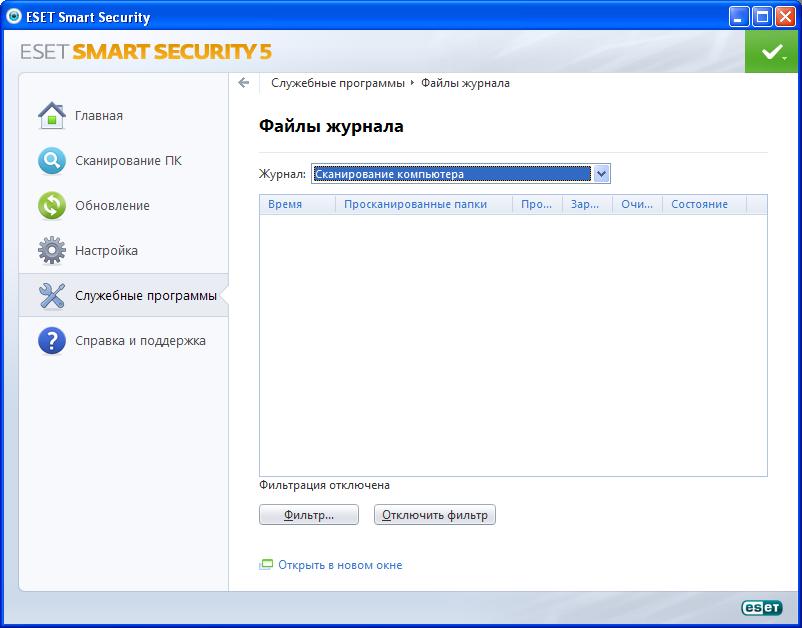
Task: Click the magnifier Computer Scan icon
Action: (x=52, y=161)
